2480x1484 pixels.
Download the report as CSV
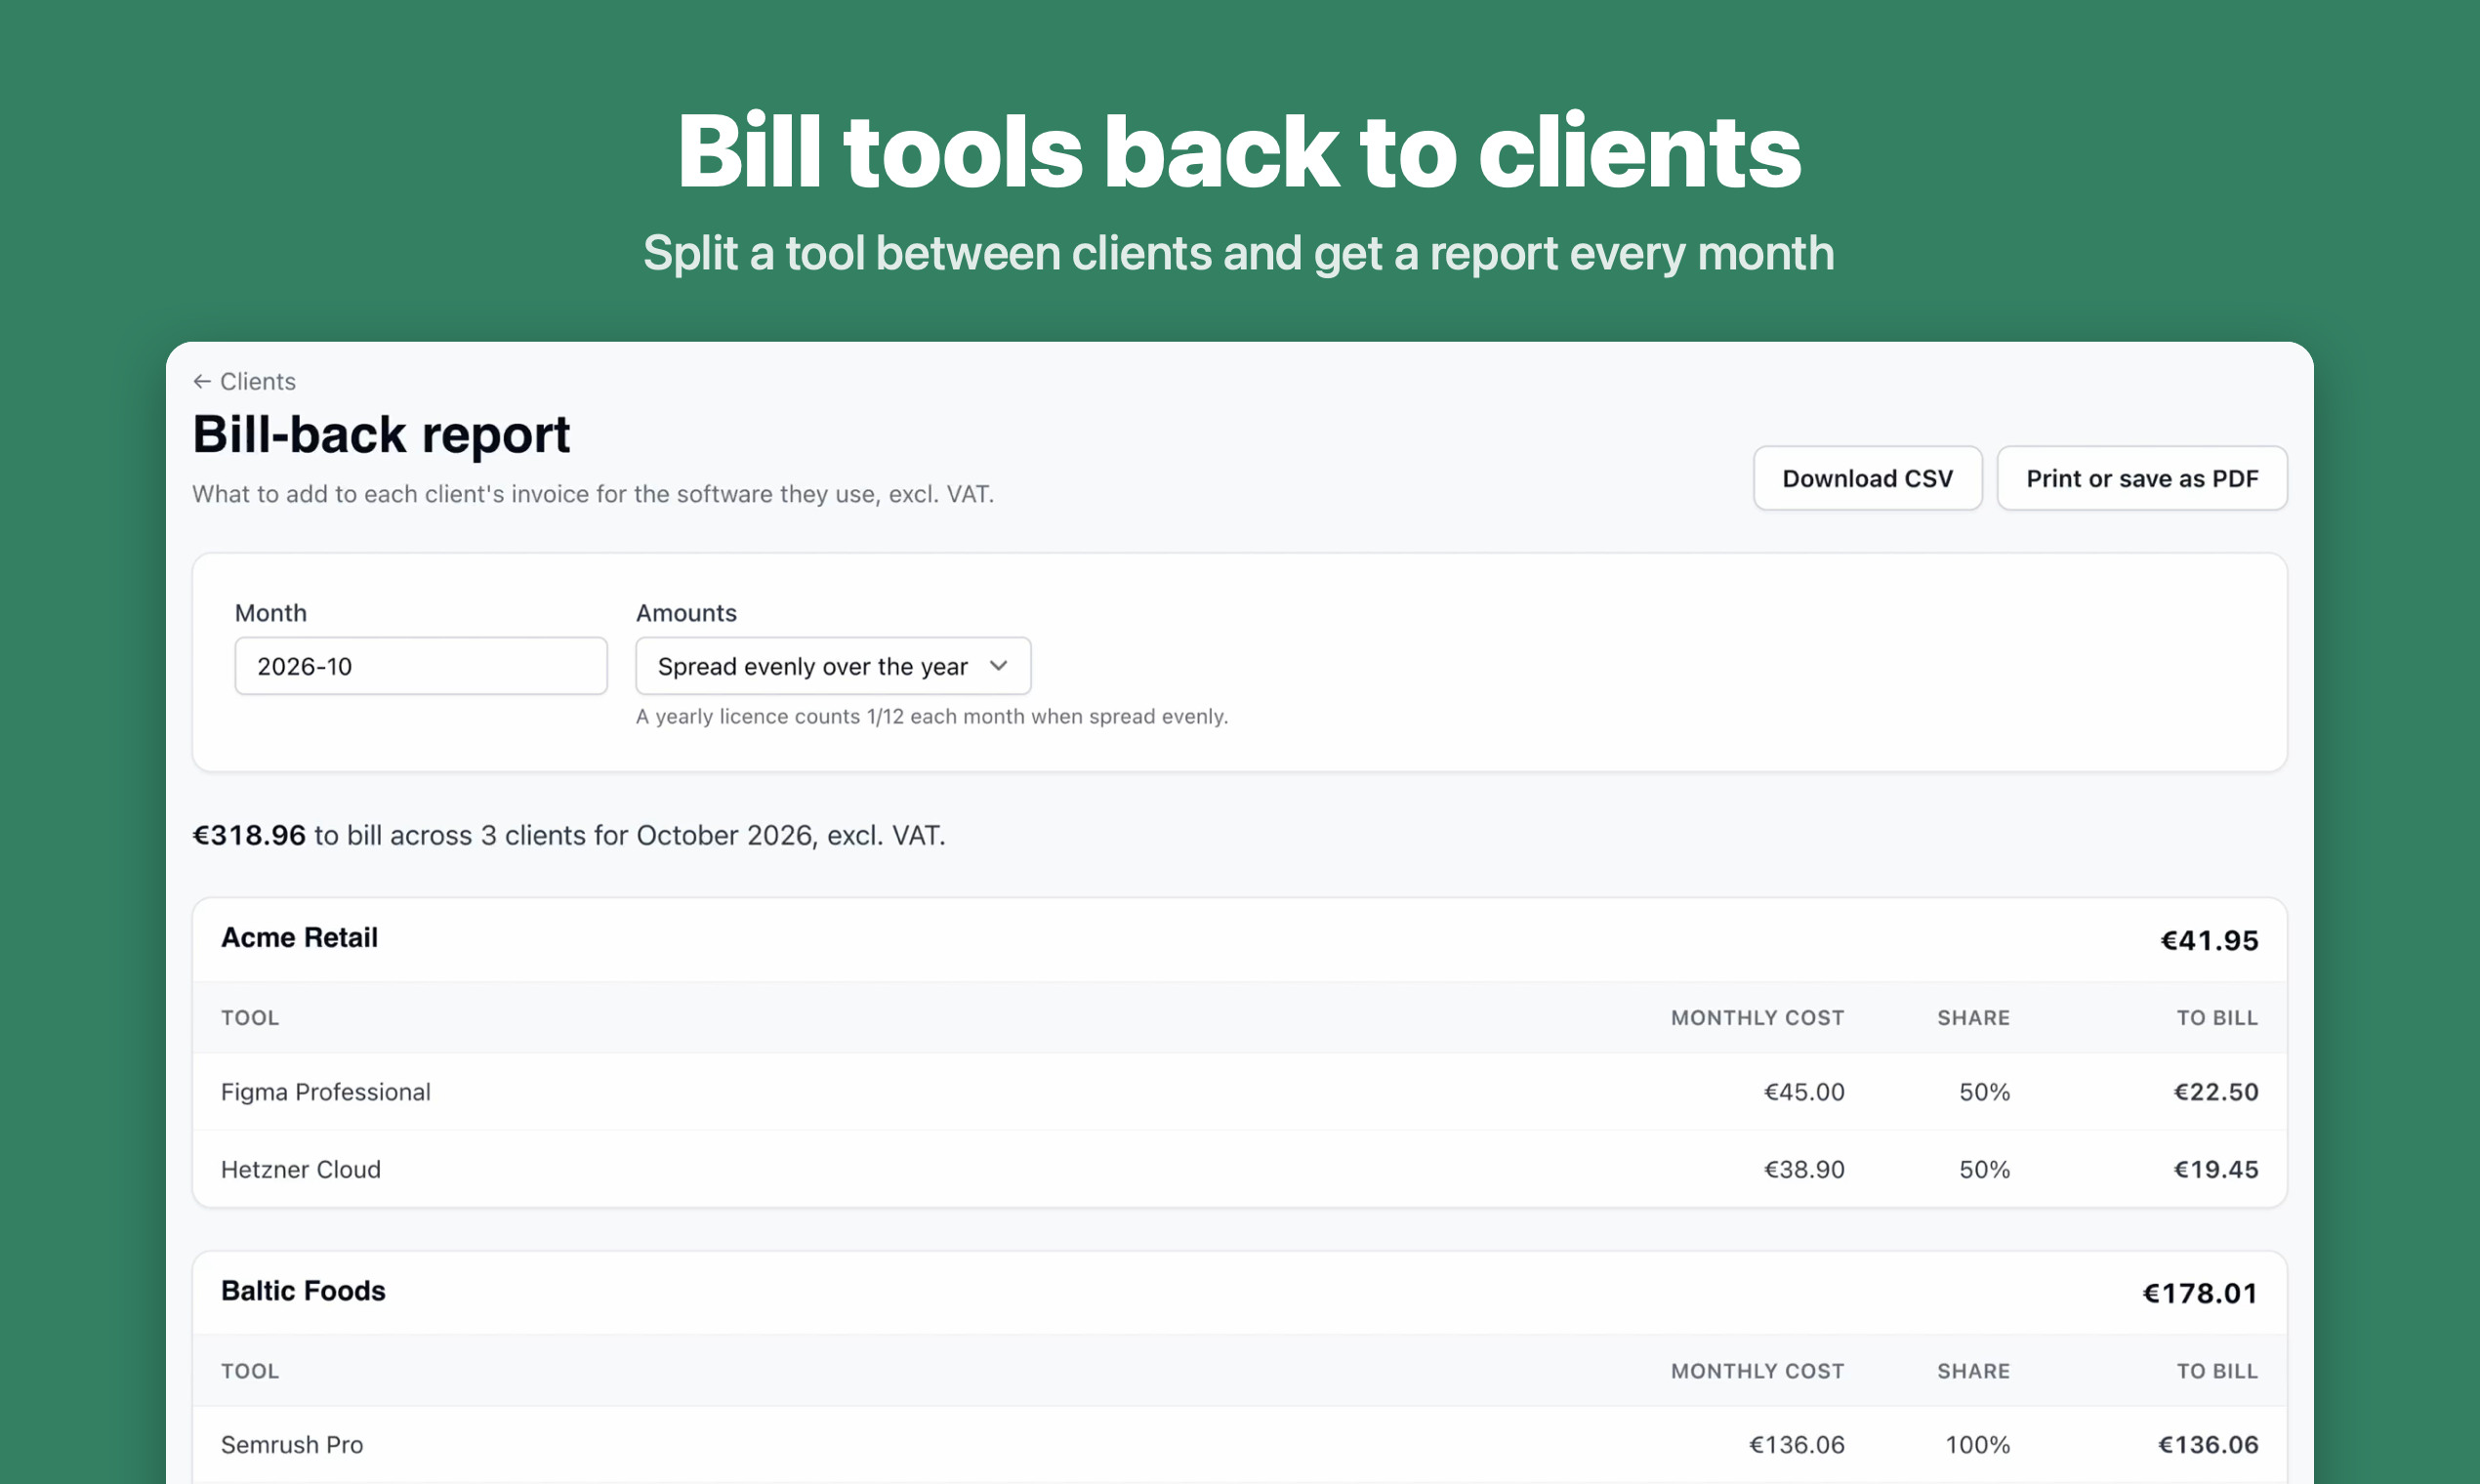click(1867, 478)
